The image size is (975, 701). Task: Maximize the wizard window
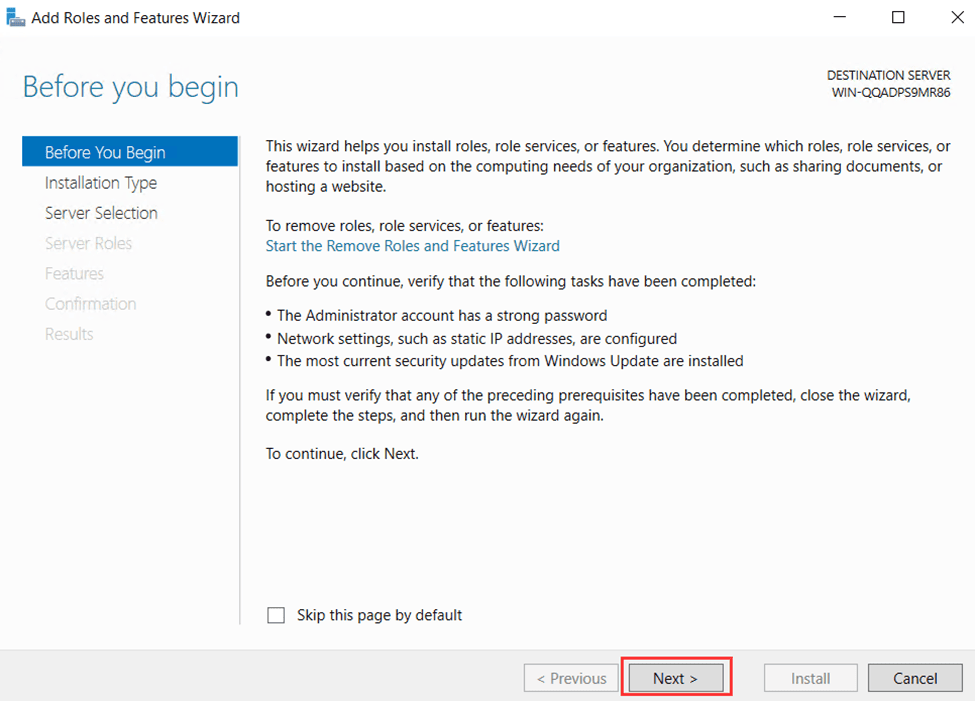[898, 17]
